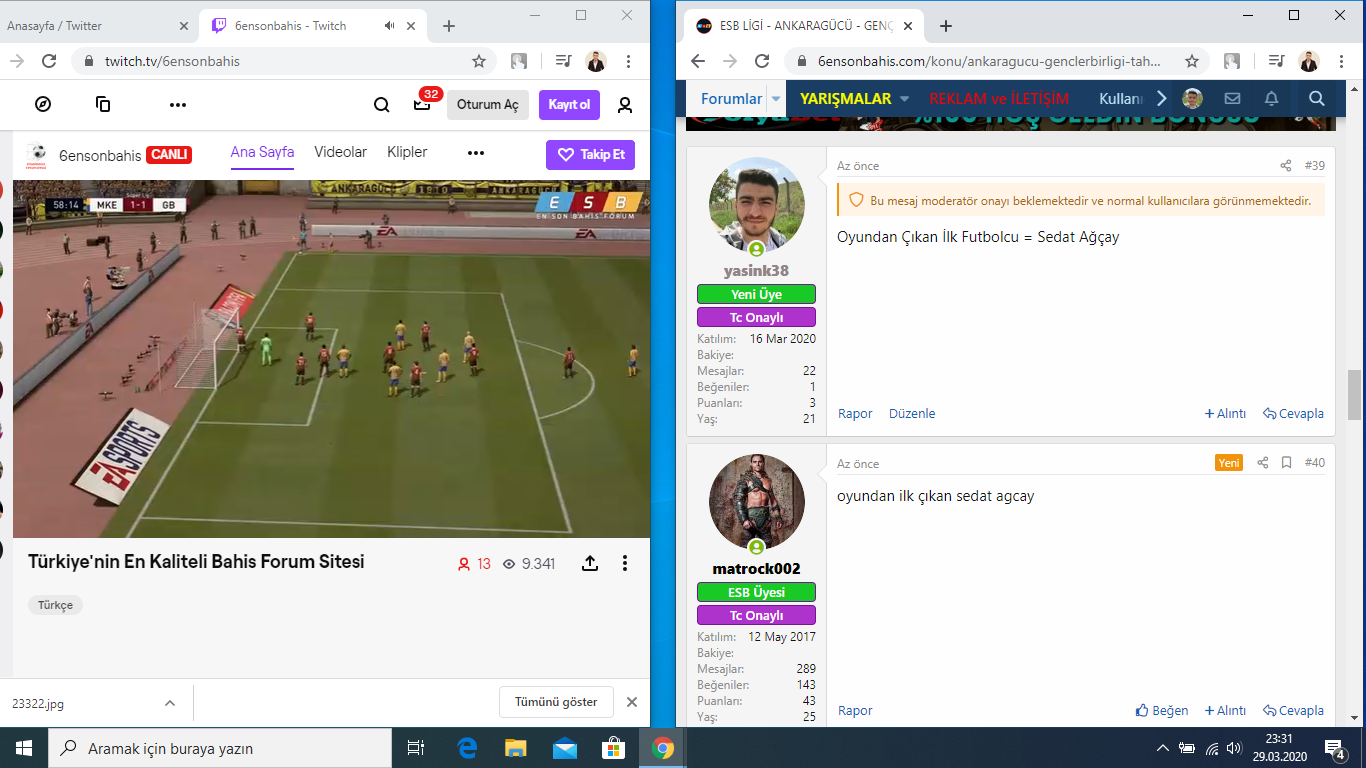Click Alıntı on post #40
This screenshot has height=768, width=1366.
pyautogui.click(x=1225, y=711)
